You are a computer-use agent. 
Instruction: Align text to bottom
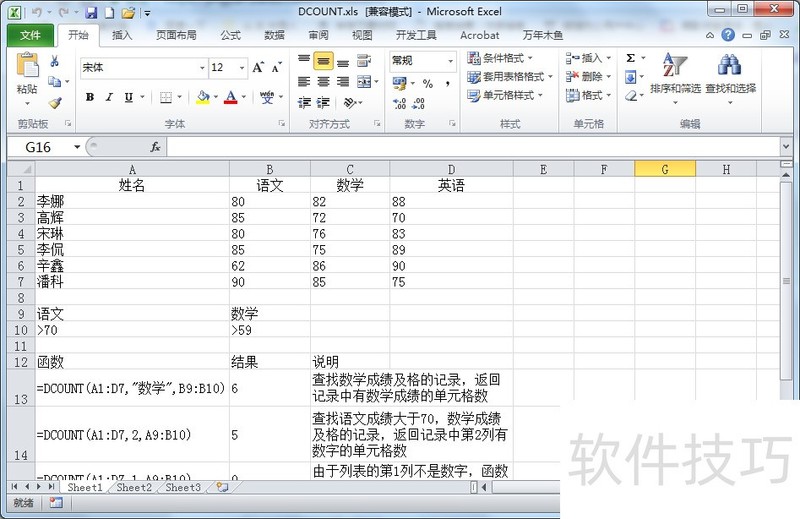coord(343,61)
